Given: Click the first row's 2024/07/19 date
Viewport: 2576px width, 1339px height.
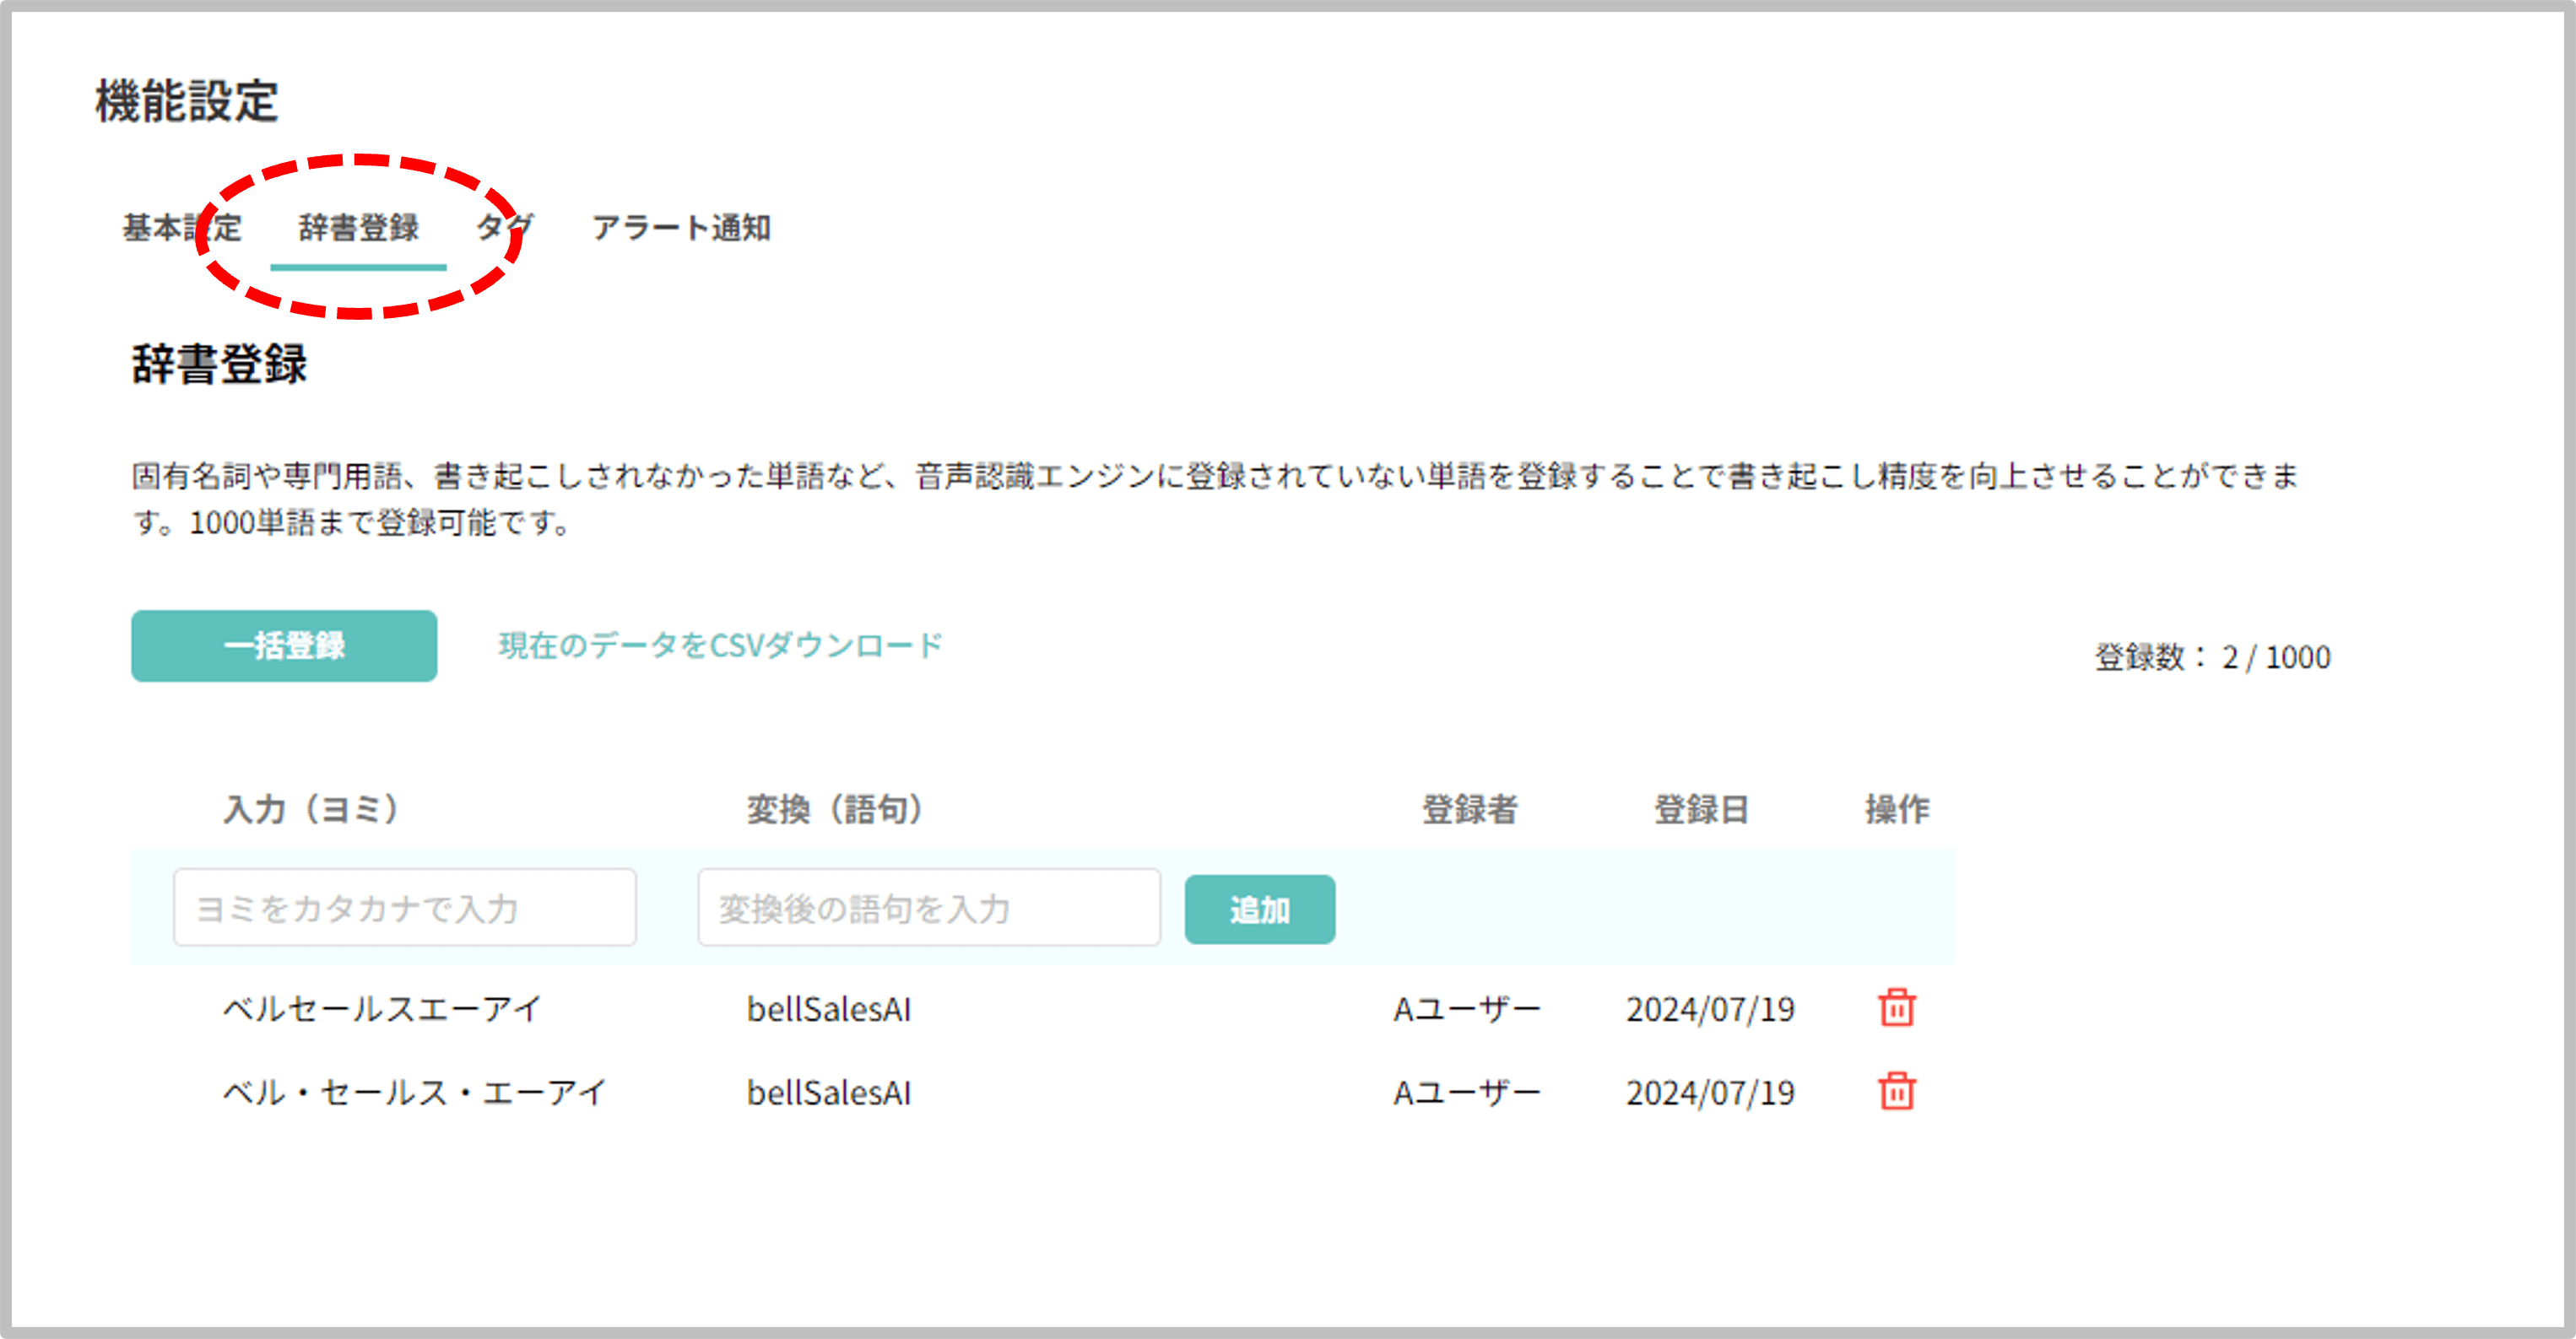Looking at the screenshot, I should coord(1710,1009).
